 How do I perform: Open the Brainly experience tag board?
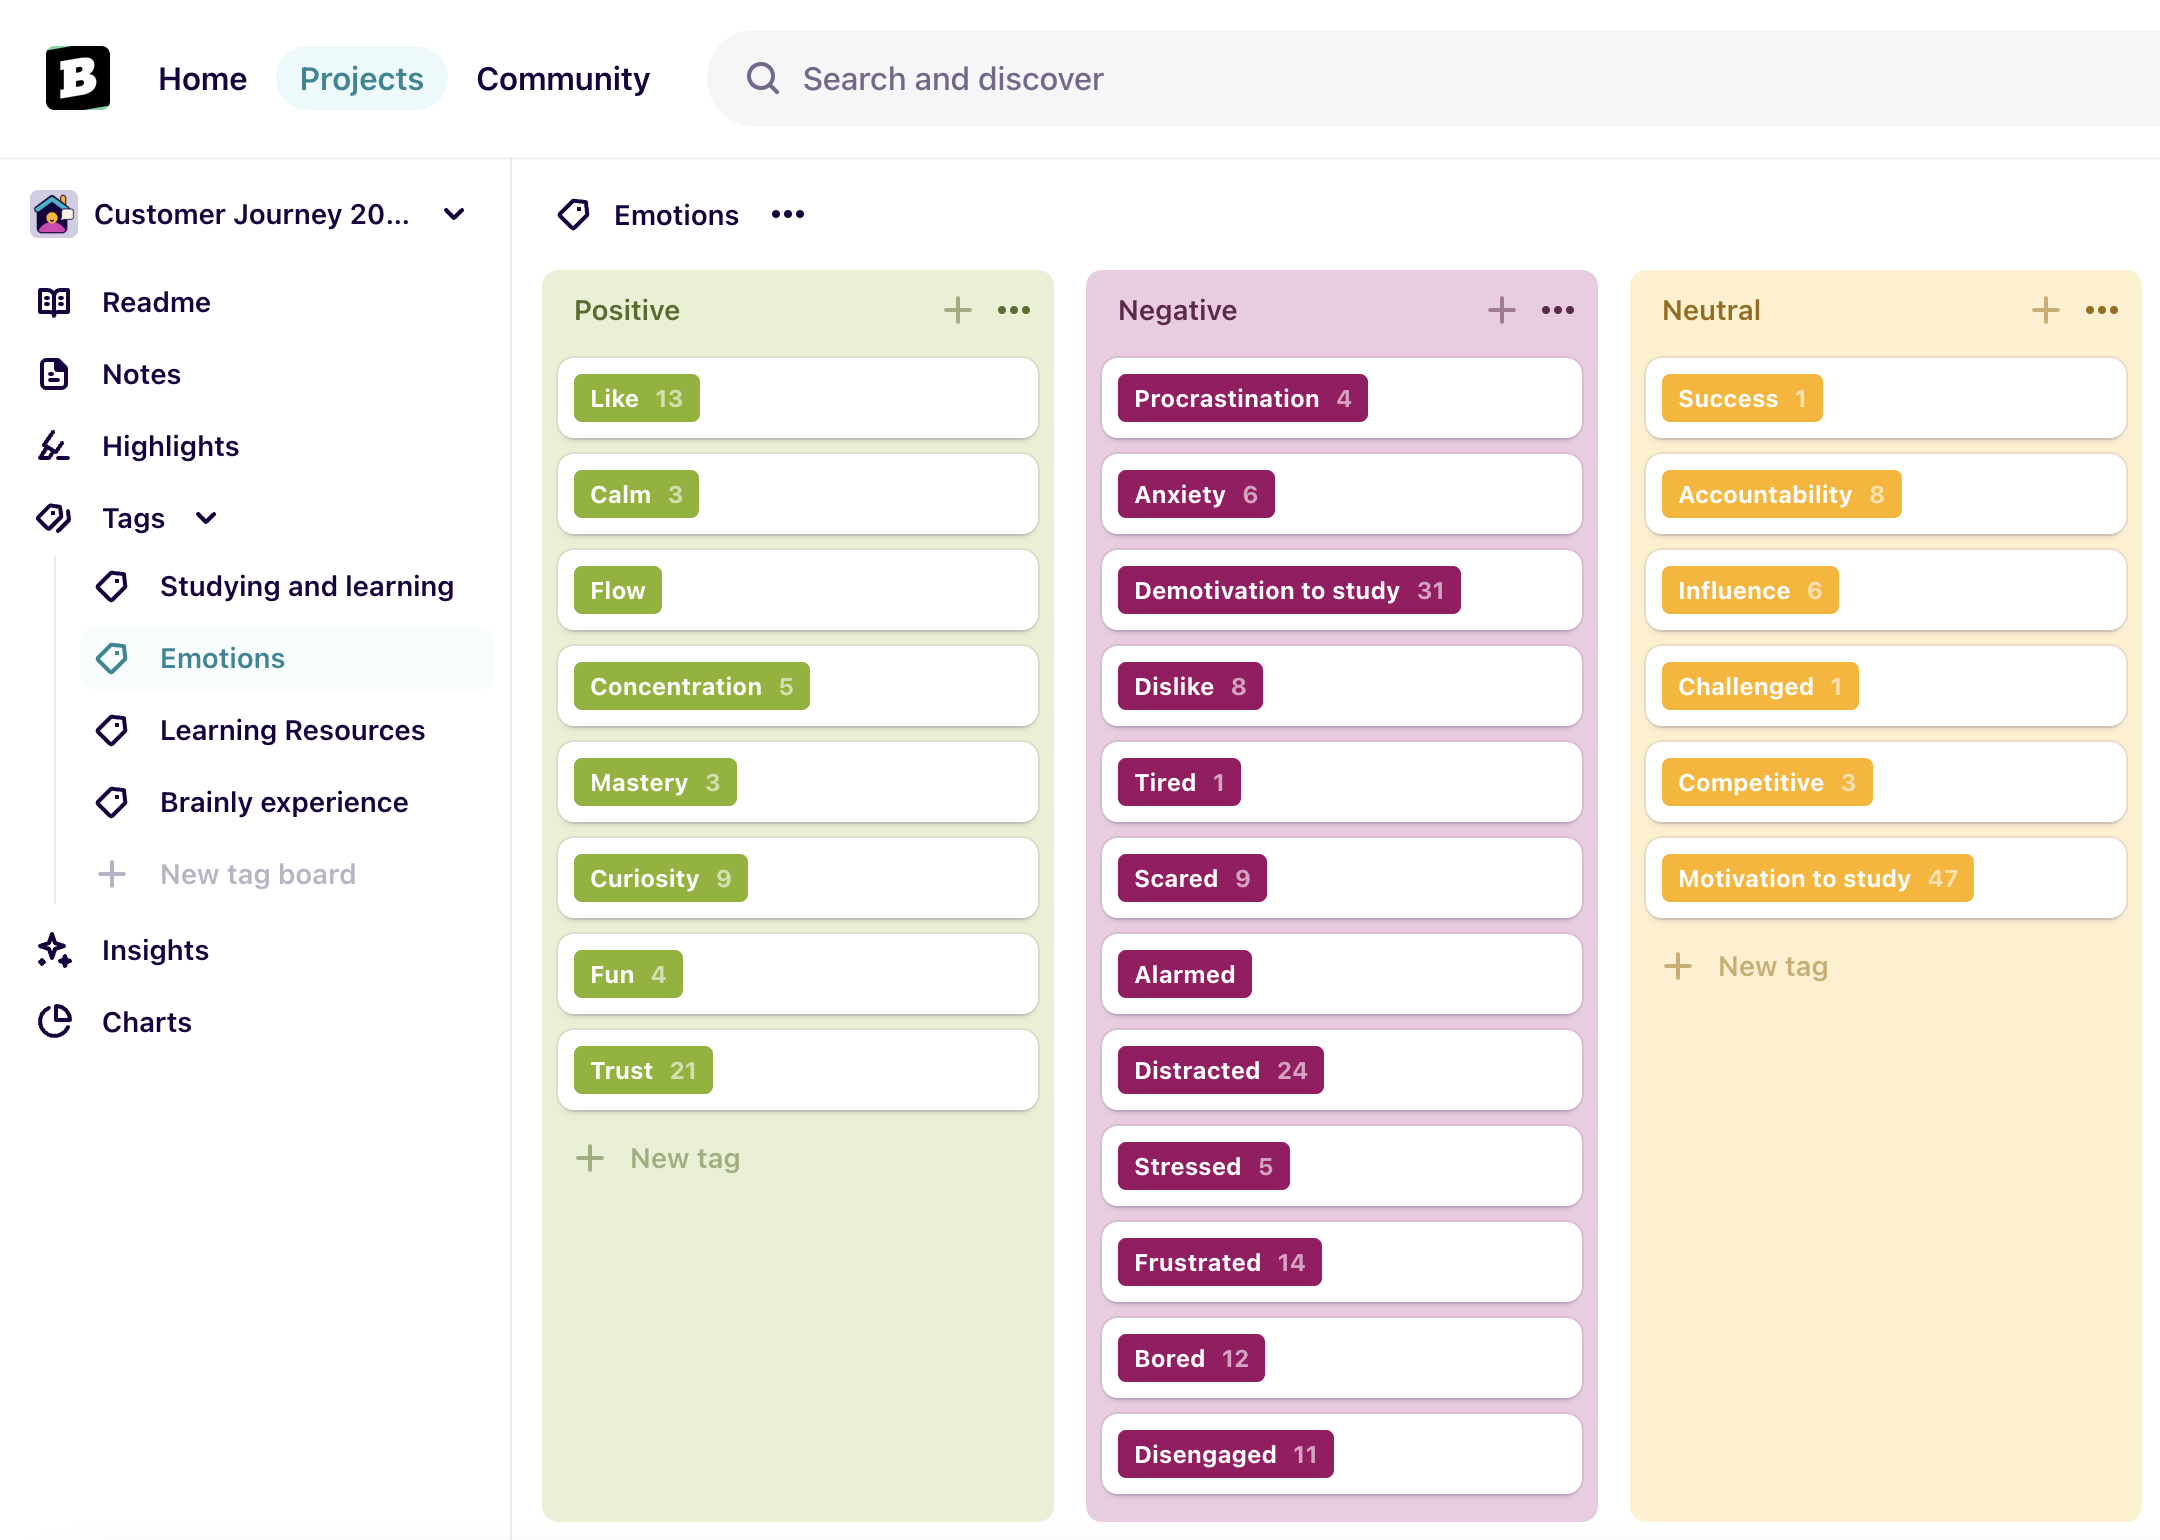pos(287,802)
